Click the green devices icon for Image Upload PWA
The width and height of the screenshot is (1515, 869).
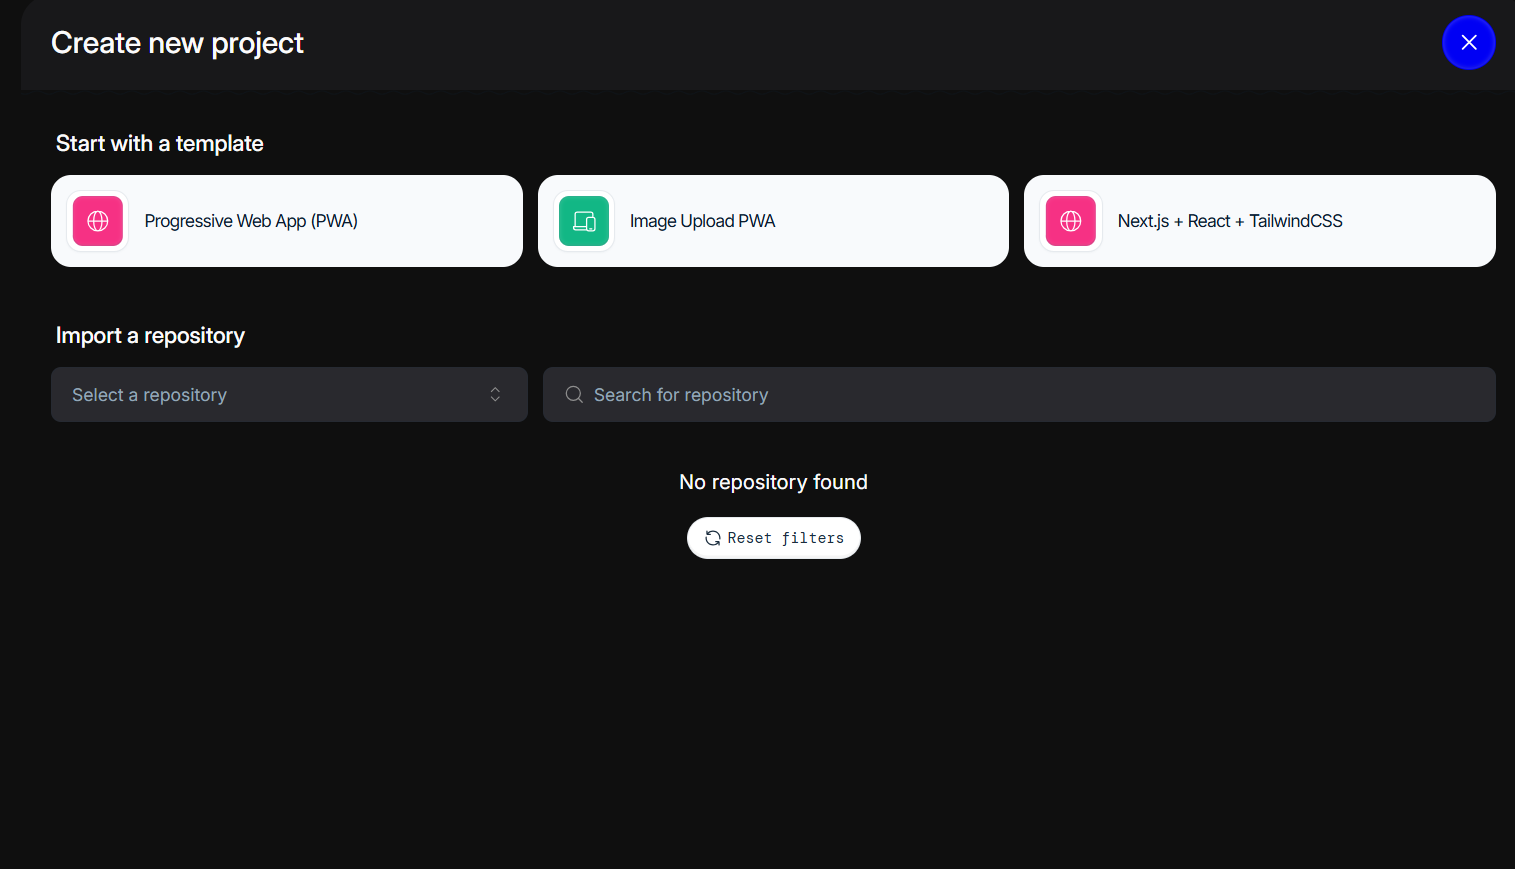(584, 221)
